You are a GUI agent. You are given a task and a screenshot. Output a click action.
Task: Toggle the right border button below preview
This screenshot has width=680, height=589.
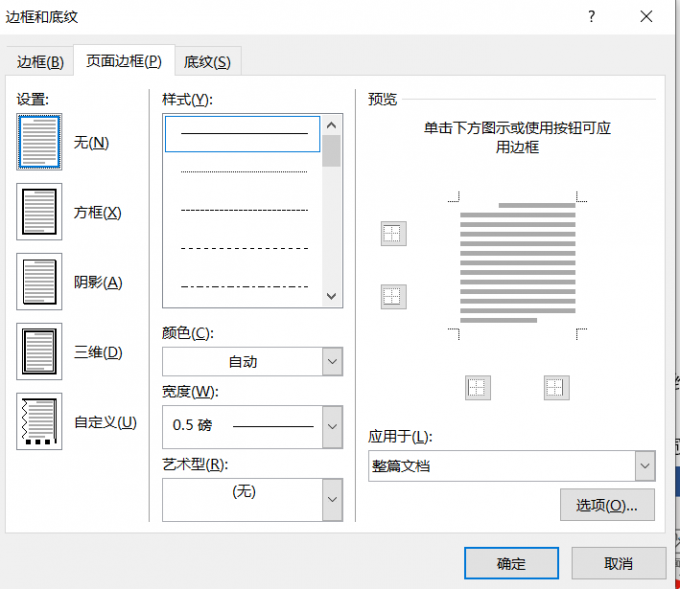click(557, 388)
